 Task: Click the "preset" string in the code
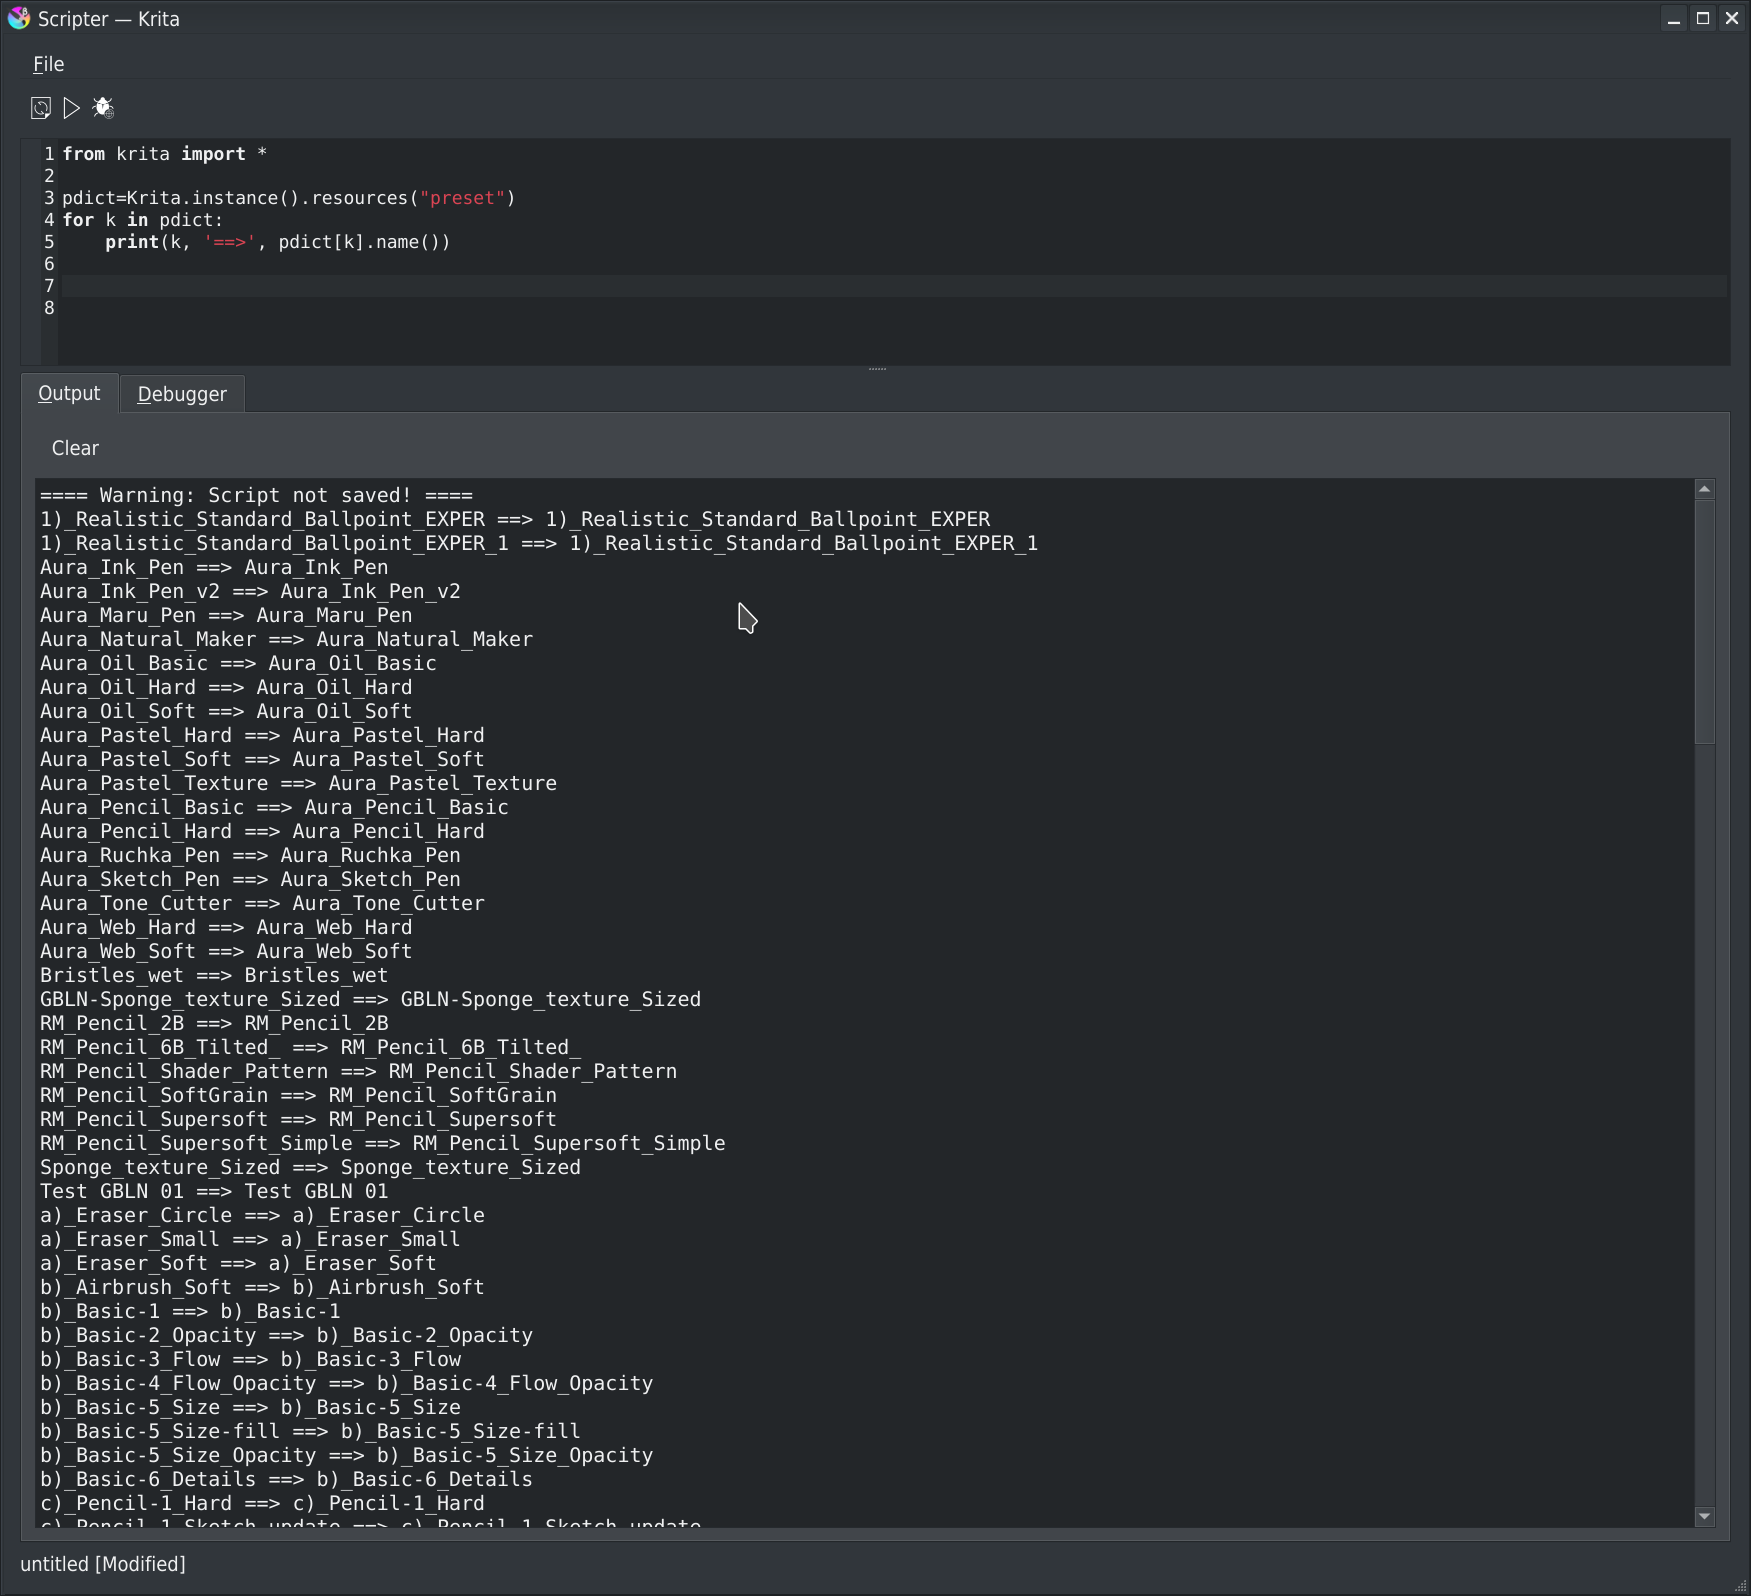pos(461,198)
